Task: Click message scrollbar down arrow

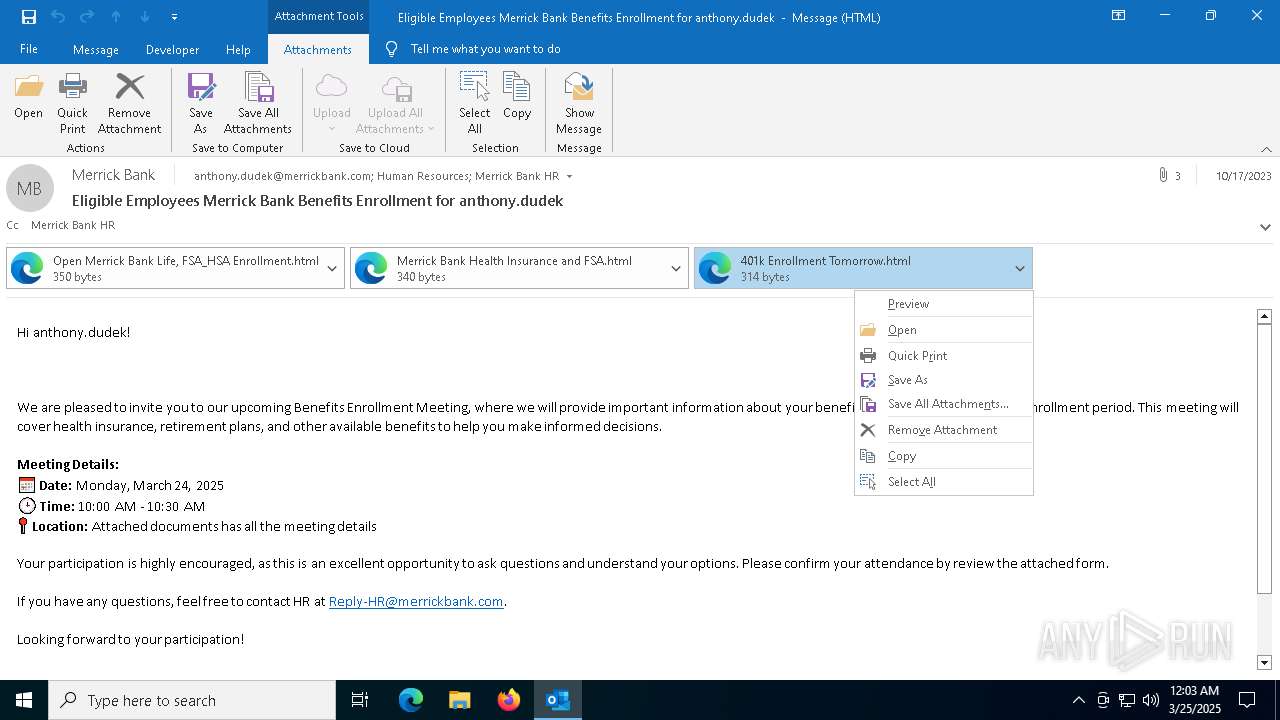Action: point(1264,662)
